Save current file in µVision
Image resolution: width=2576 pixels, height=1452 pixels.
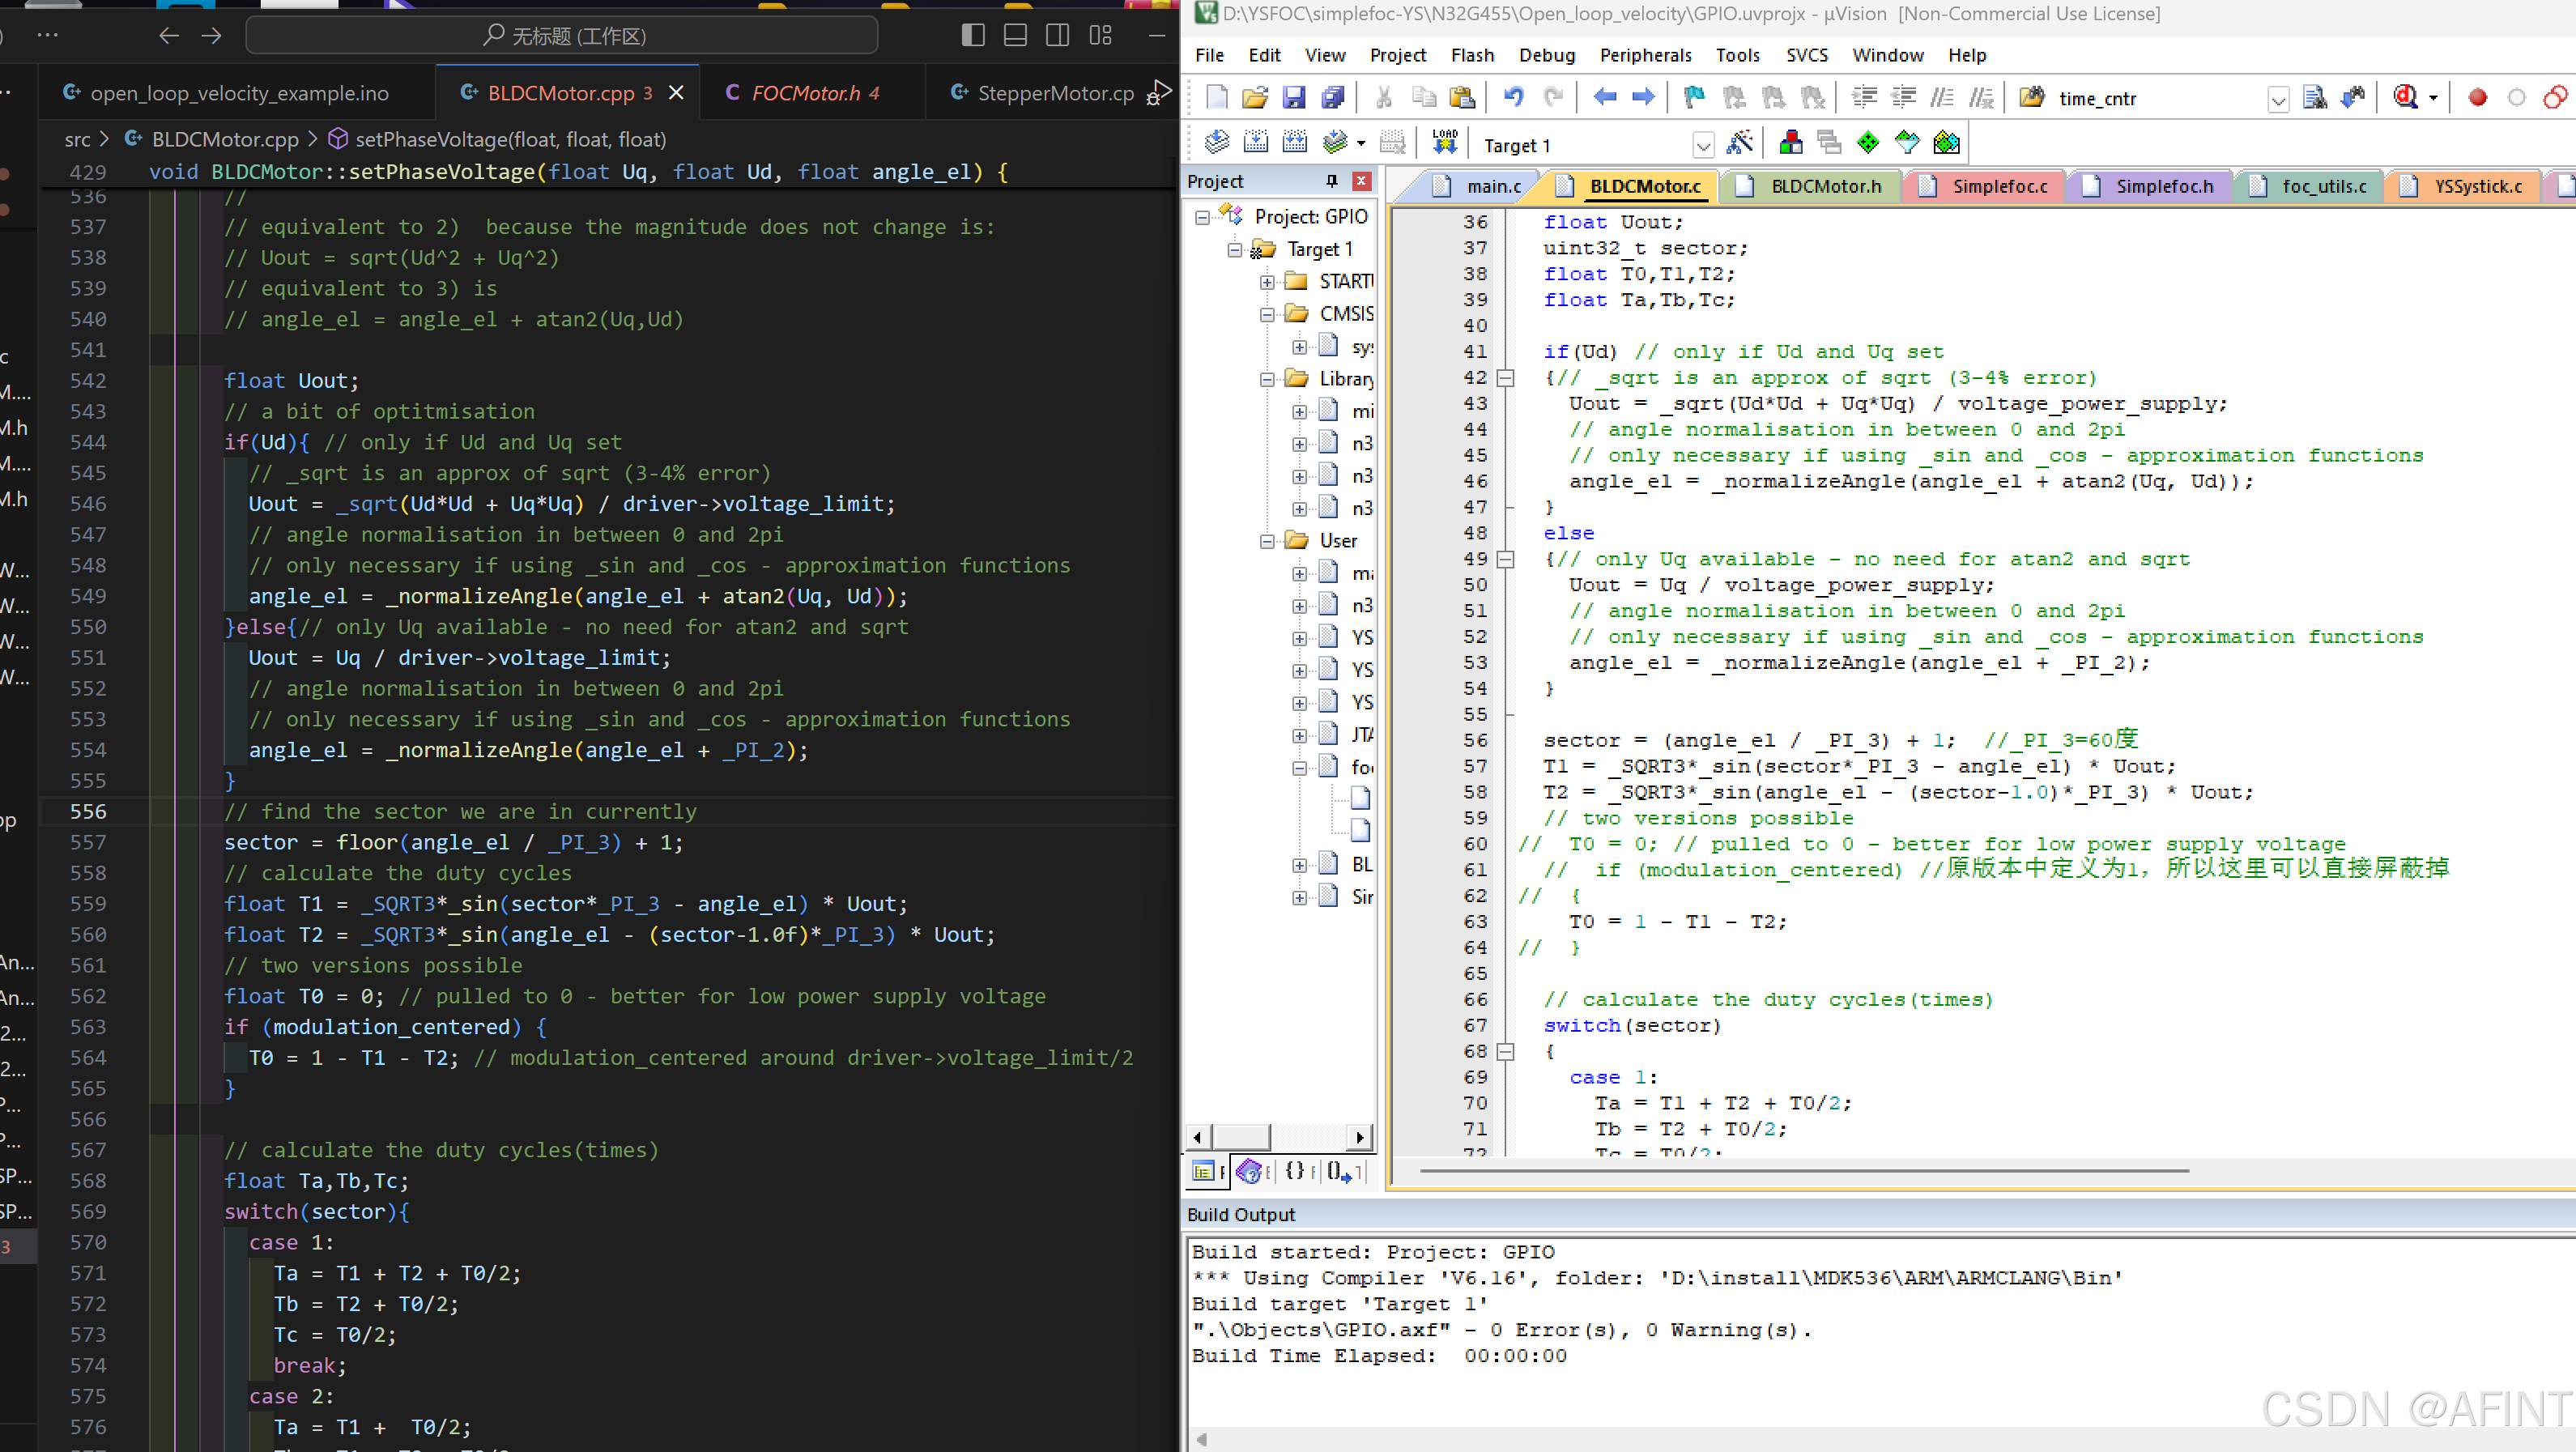1293,97
